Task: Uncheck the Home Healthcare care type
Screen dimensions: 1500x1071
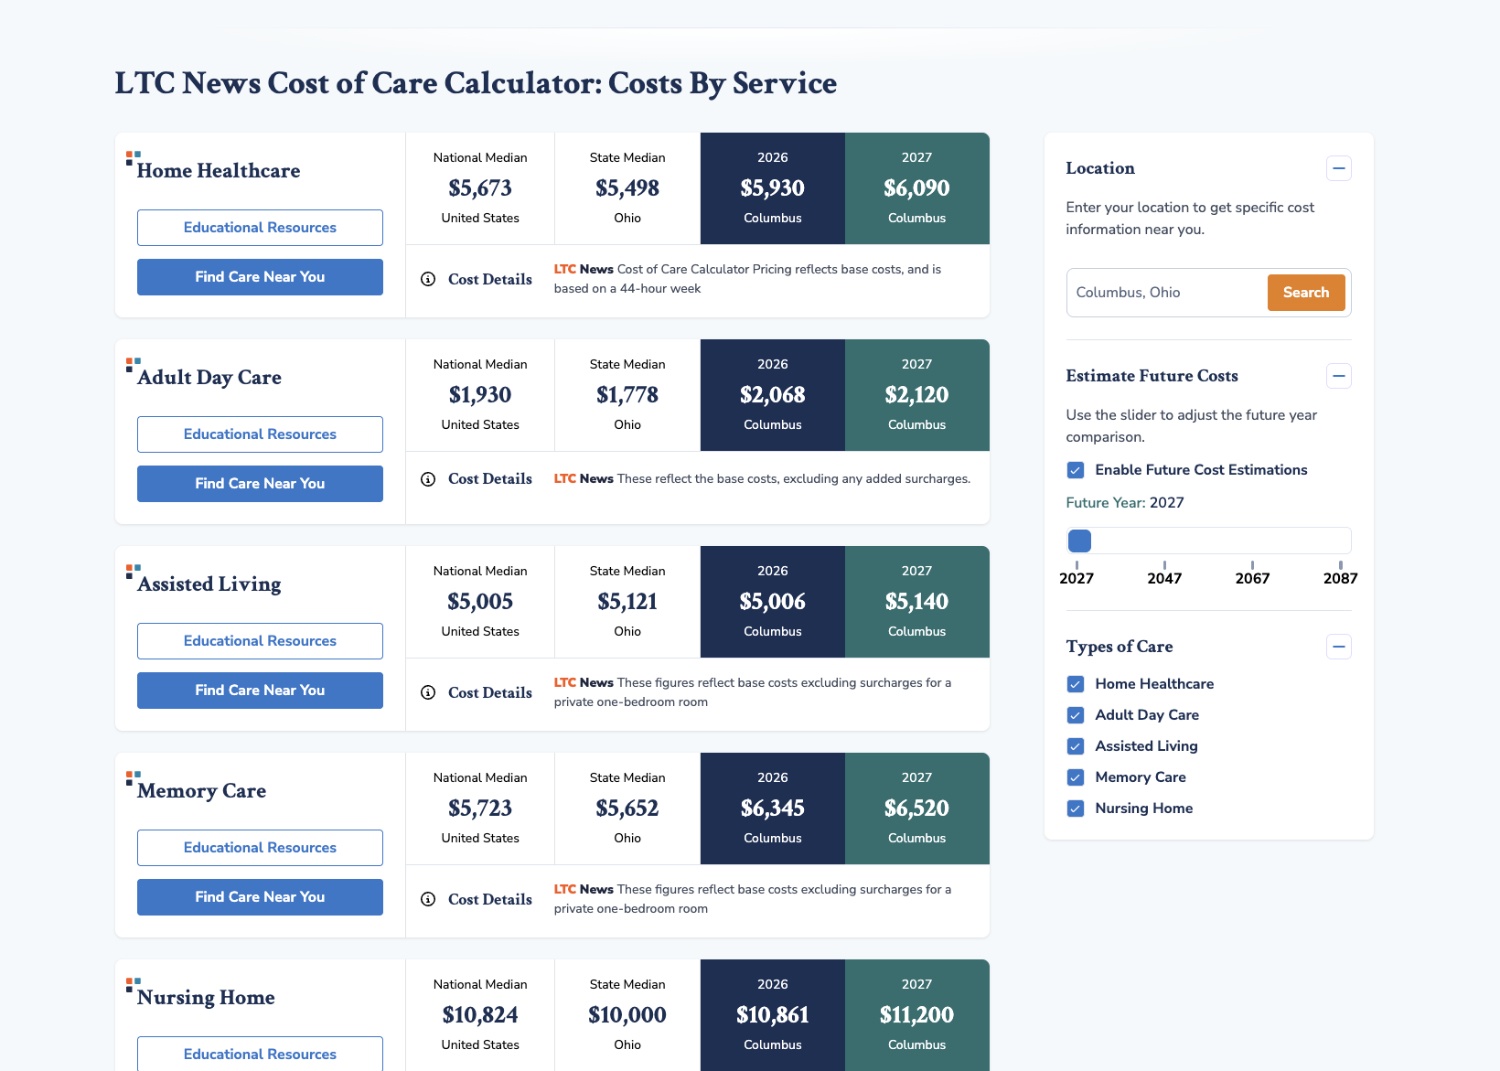Action: [1076, 684]
